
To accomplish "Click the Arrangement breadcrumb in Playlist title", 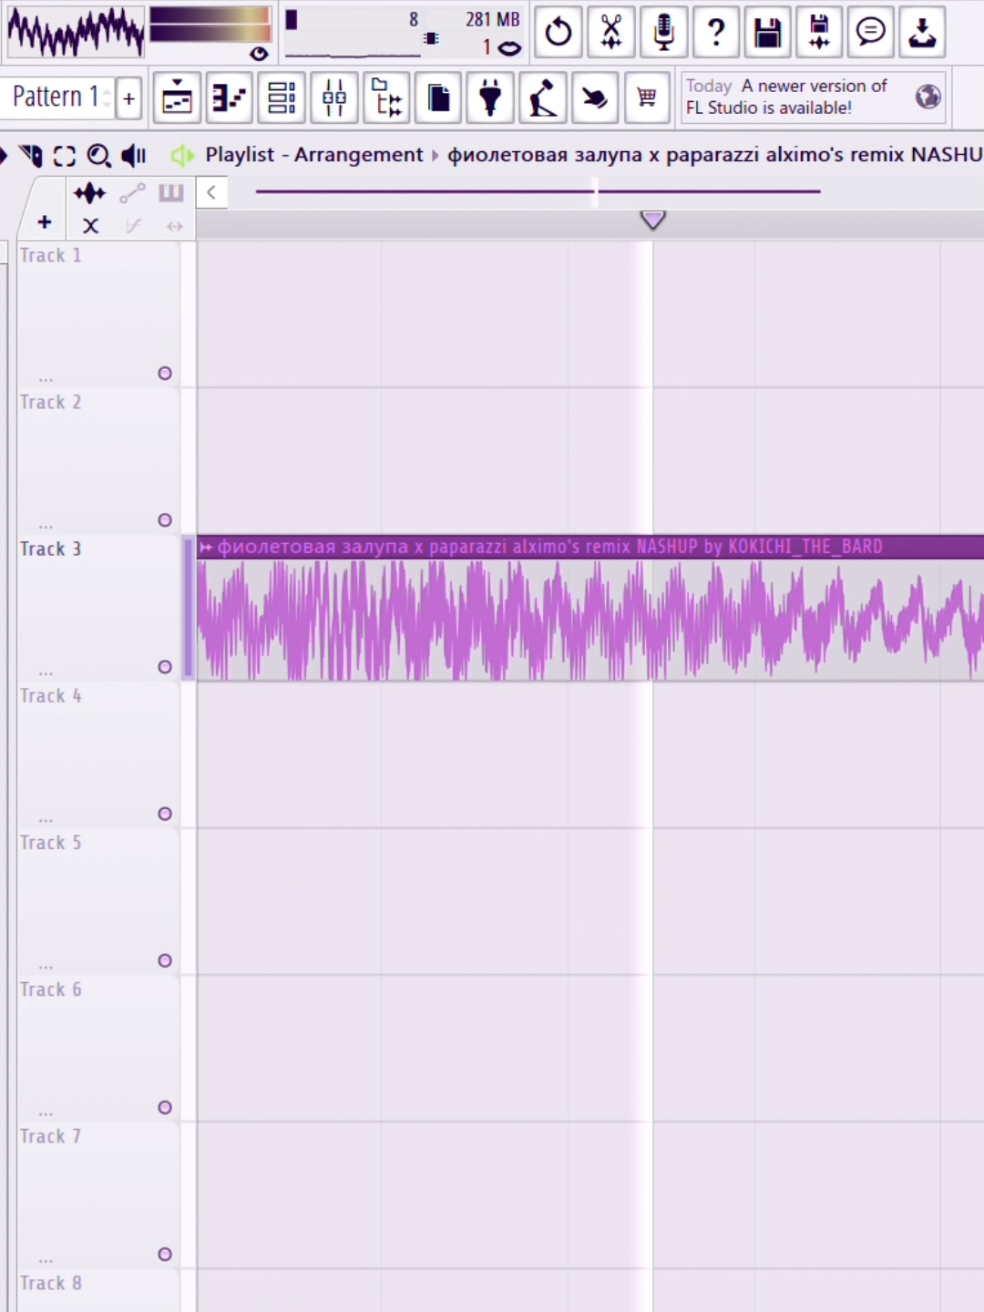I will coord(358,155).
